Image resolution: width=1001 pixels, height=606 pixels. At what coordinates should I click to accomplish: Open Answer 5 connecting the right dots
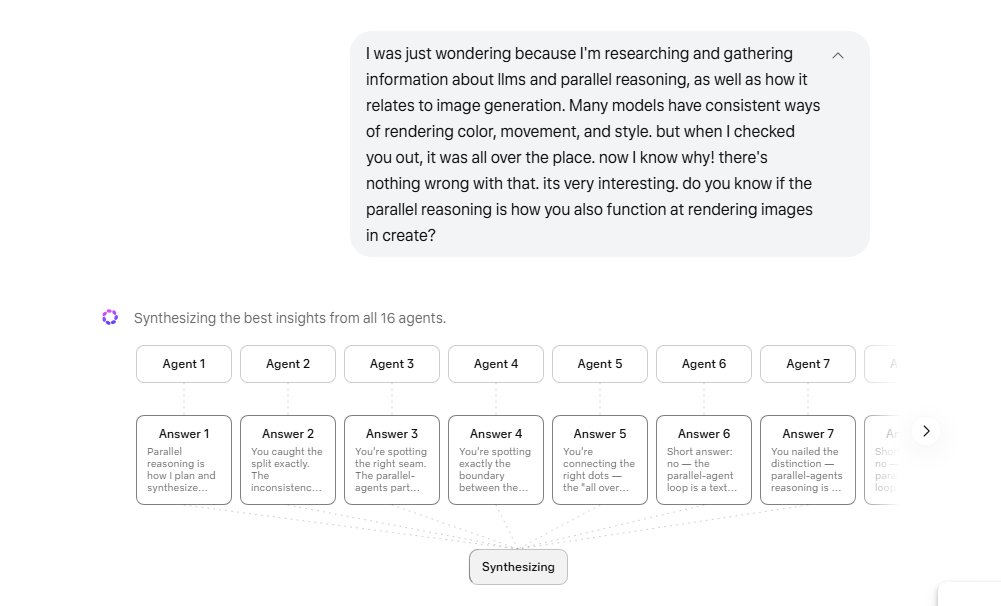600,460
